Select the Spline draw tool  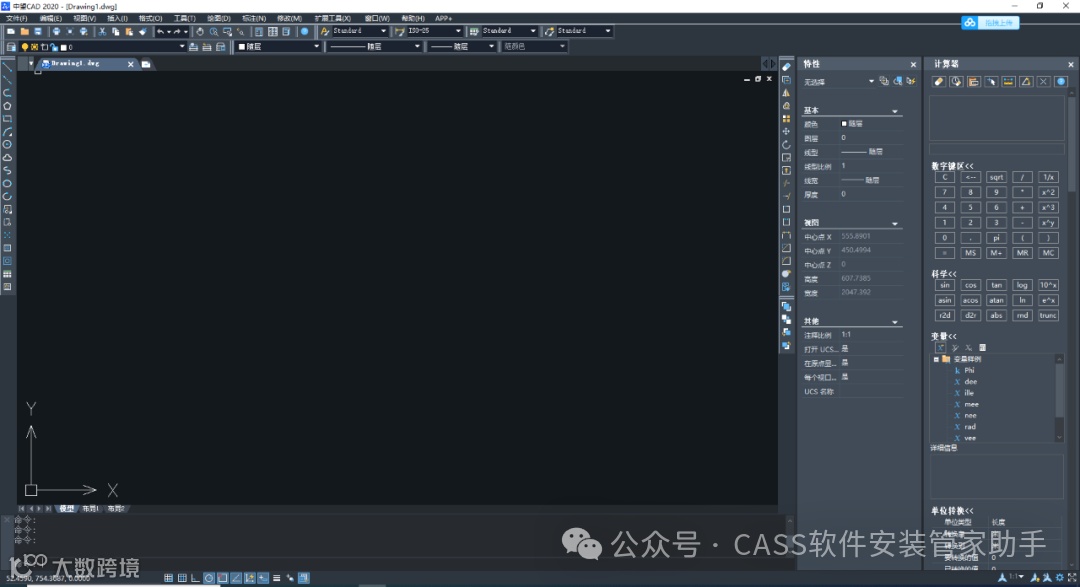tap(8, 170)
